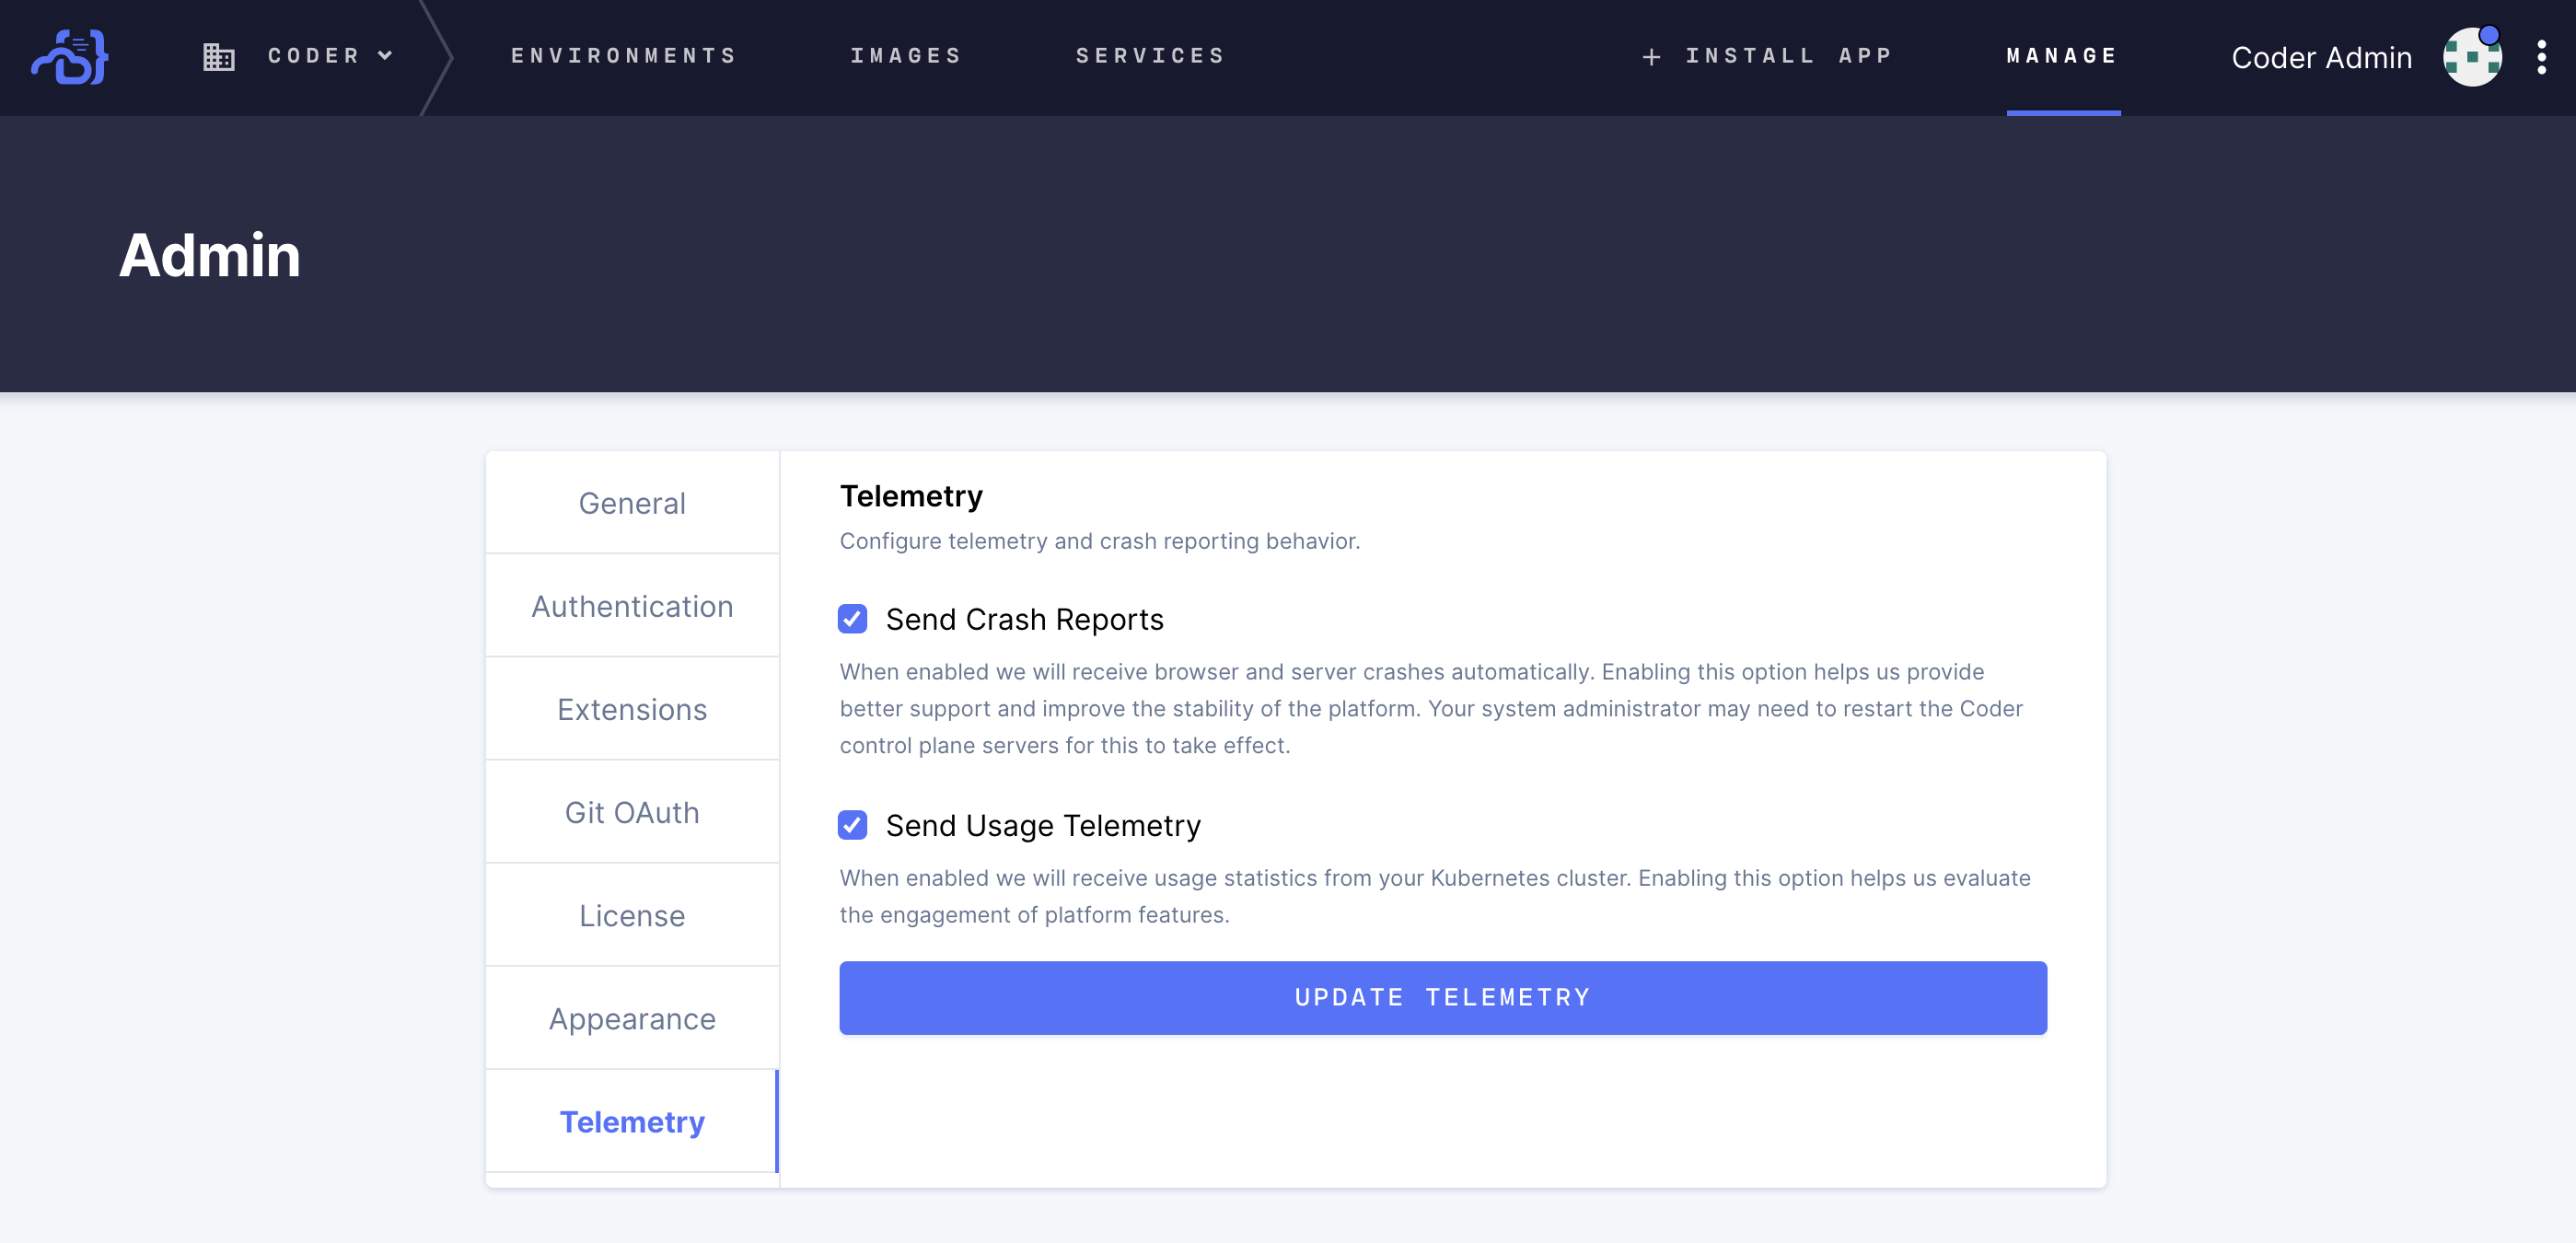Click the plus icon beside Install App
The image size is (2576, 1243).
coord(1651,57)
